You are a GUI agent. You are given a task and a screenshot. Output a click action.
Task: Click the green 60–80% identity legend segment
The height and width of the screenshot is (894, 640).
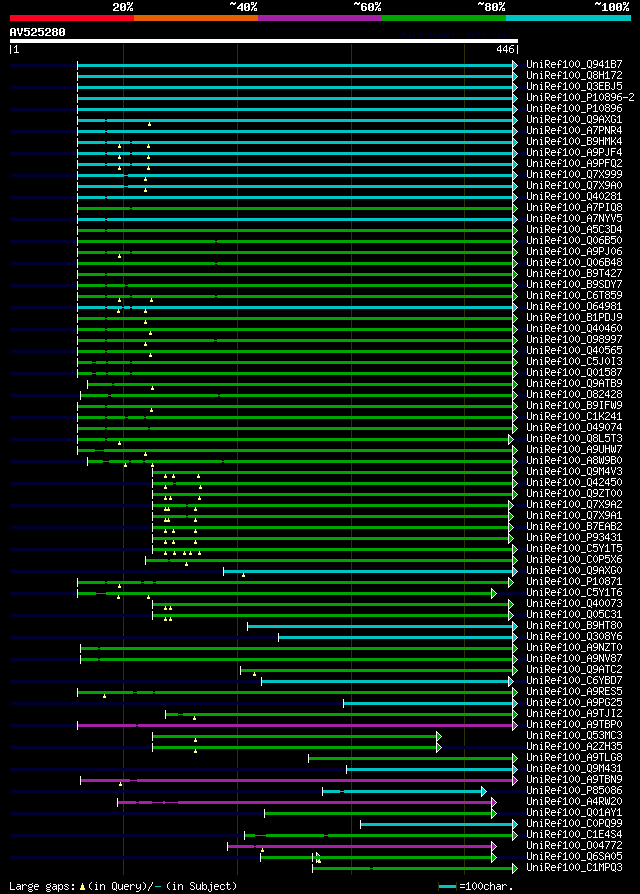[444, 18]
